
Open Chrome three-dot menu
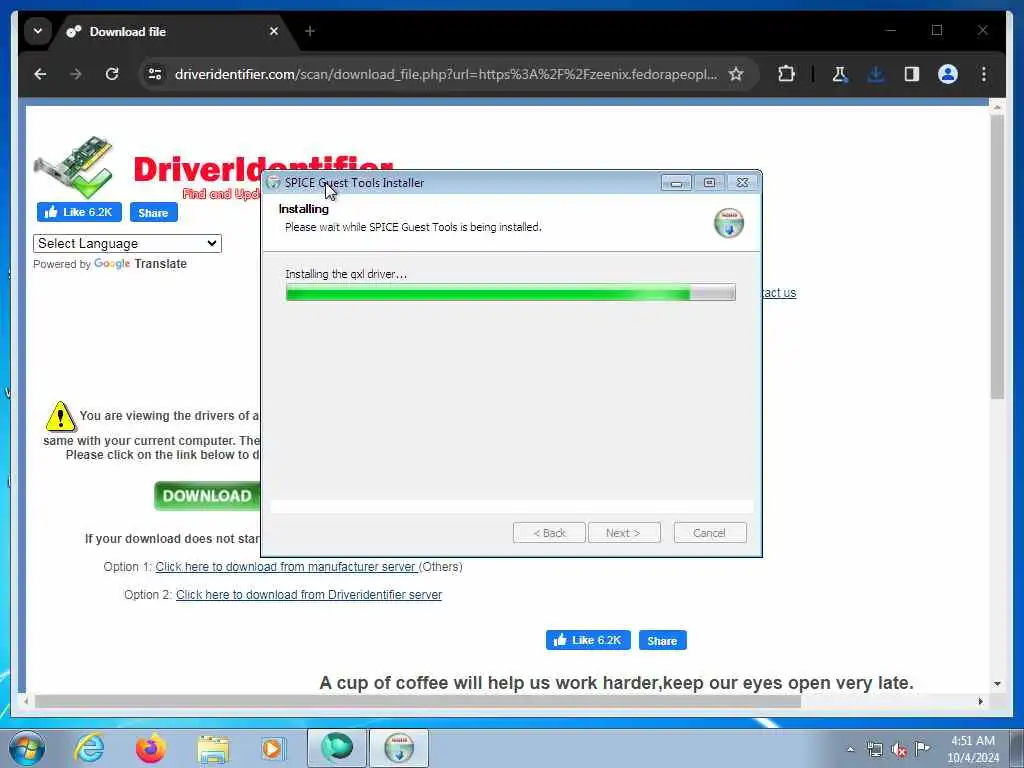coord(984,74)
